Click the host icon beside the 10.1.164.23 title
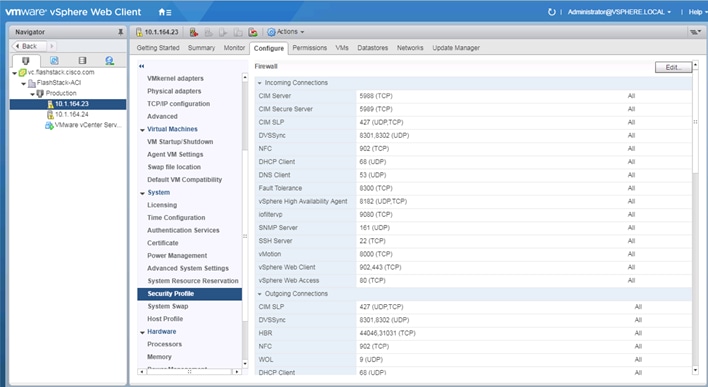 pyautogui.click(x=139, y=32)
